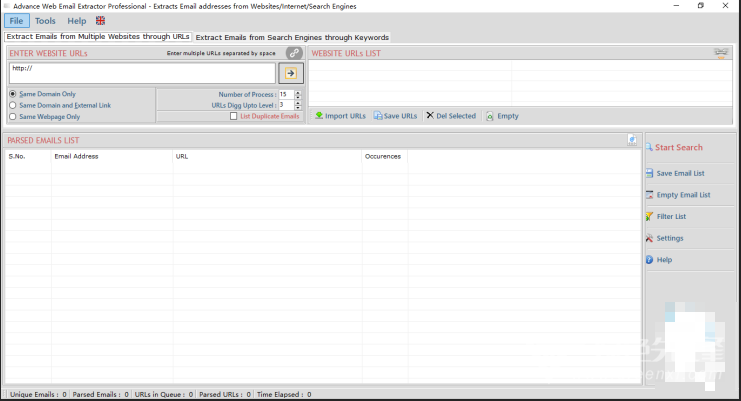Click the Occurences column header
The width and height of the screenshot is (741, 401).
(x=385, y=156)
